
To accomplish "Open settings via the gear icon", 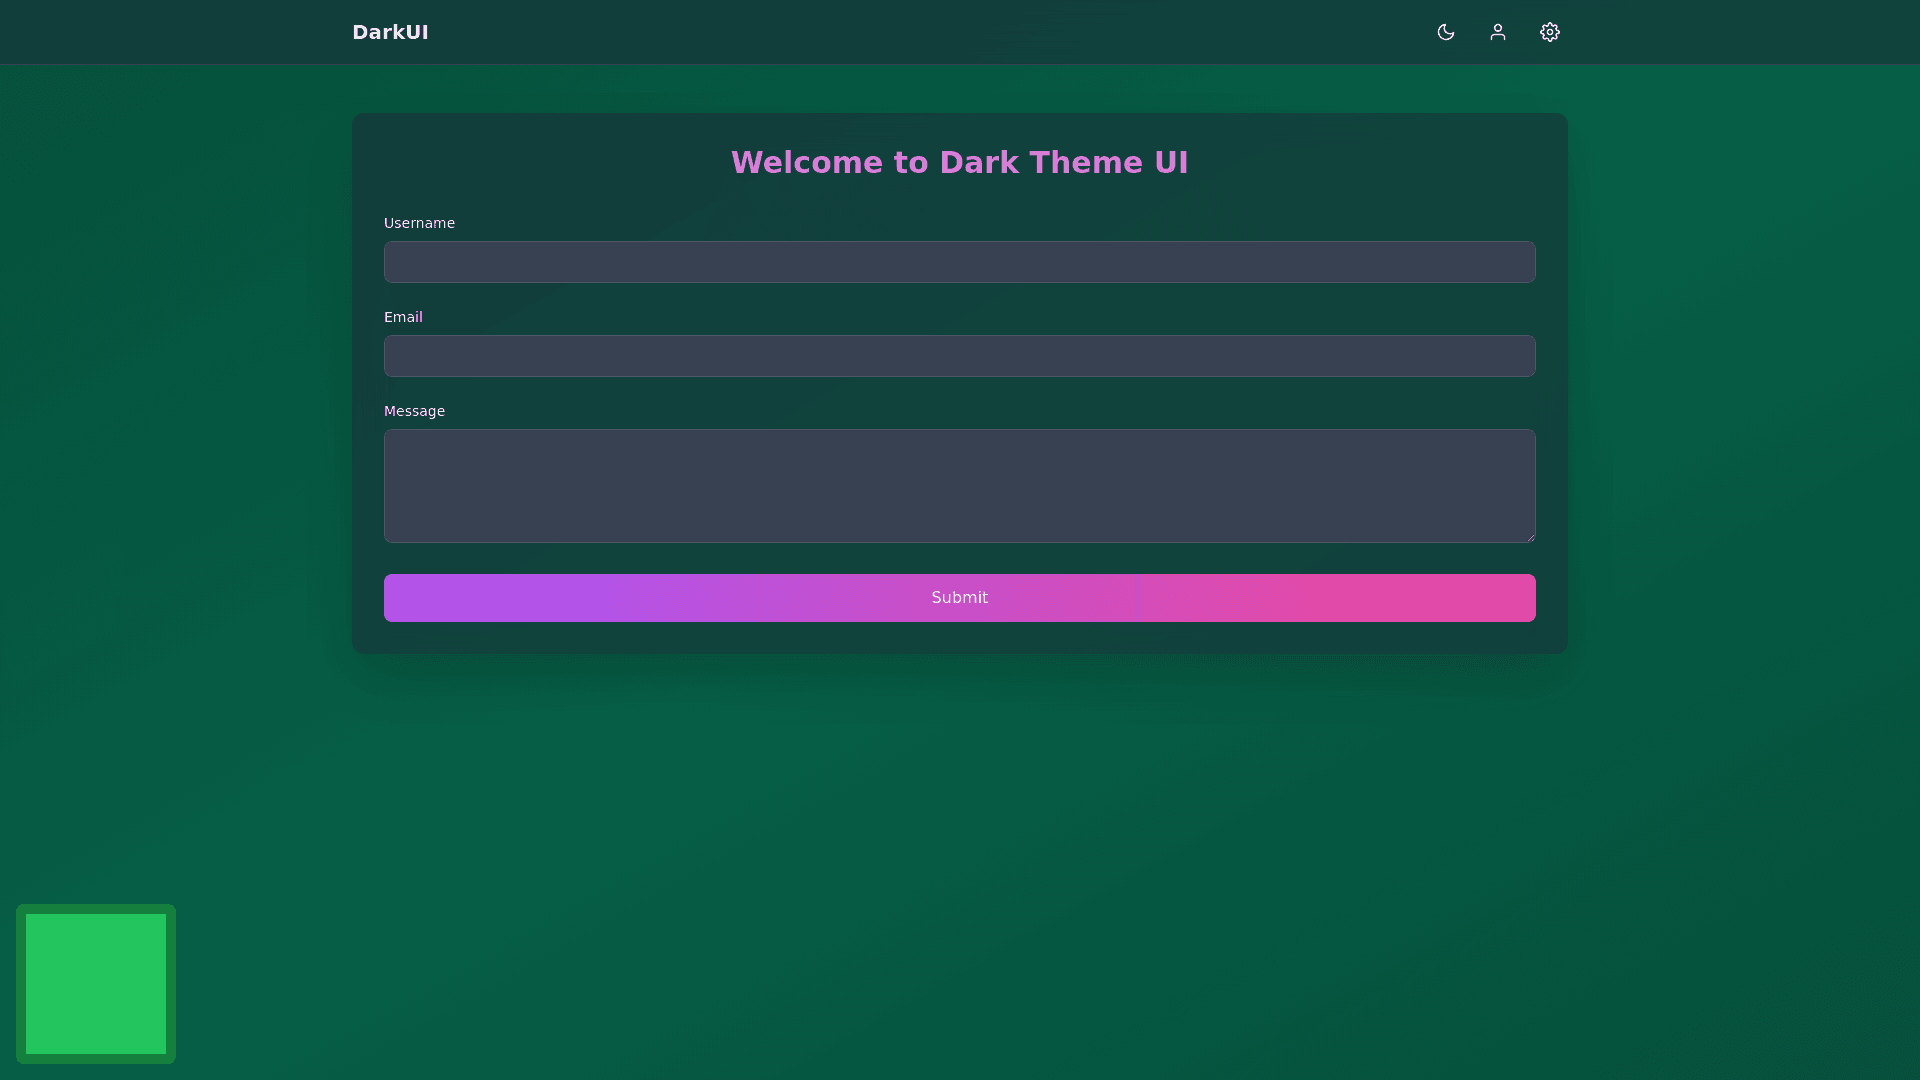I will (x=1549, y=32).
